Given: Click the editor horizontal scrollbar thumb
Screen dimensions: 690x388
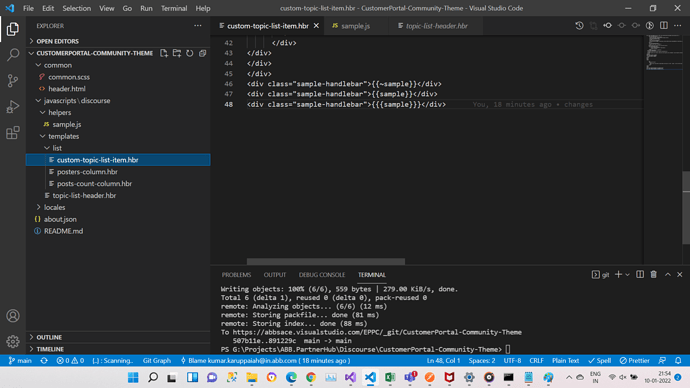Looking at the screenshot, I should [x=326, y=261].
